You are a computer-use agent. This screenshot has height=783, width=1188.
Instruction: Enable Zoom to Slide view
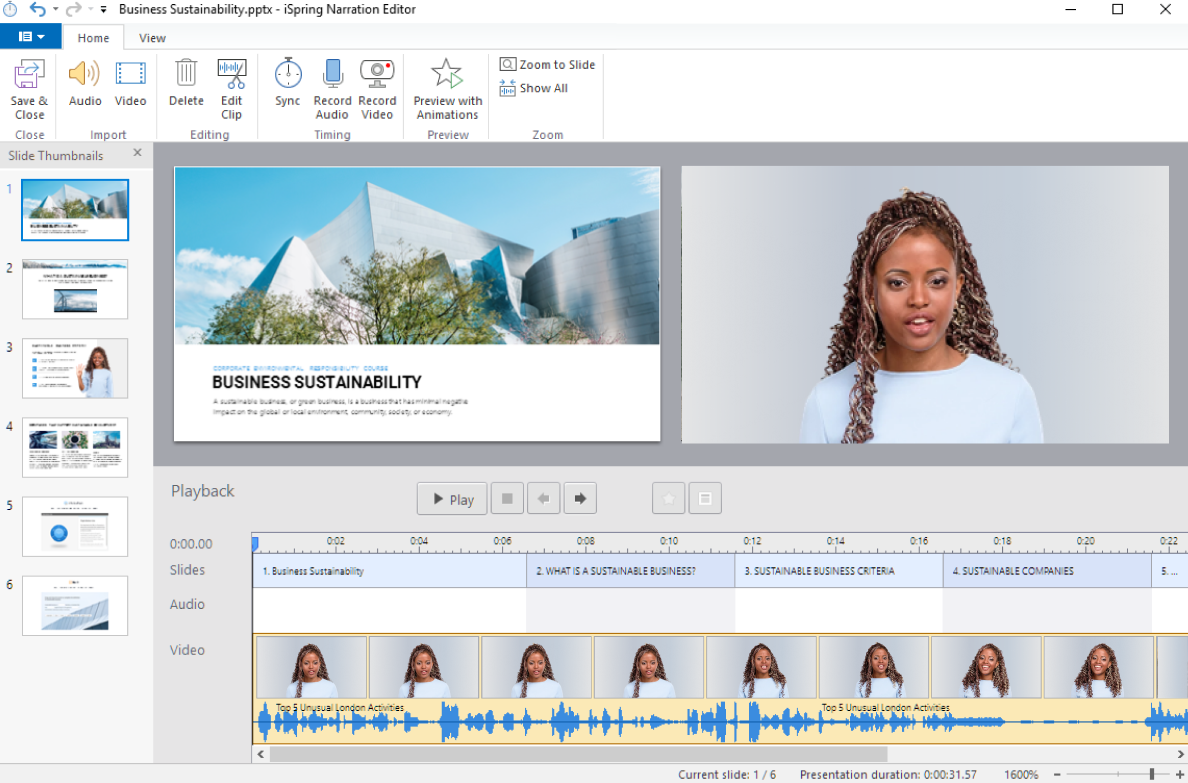coord(547,64)
